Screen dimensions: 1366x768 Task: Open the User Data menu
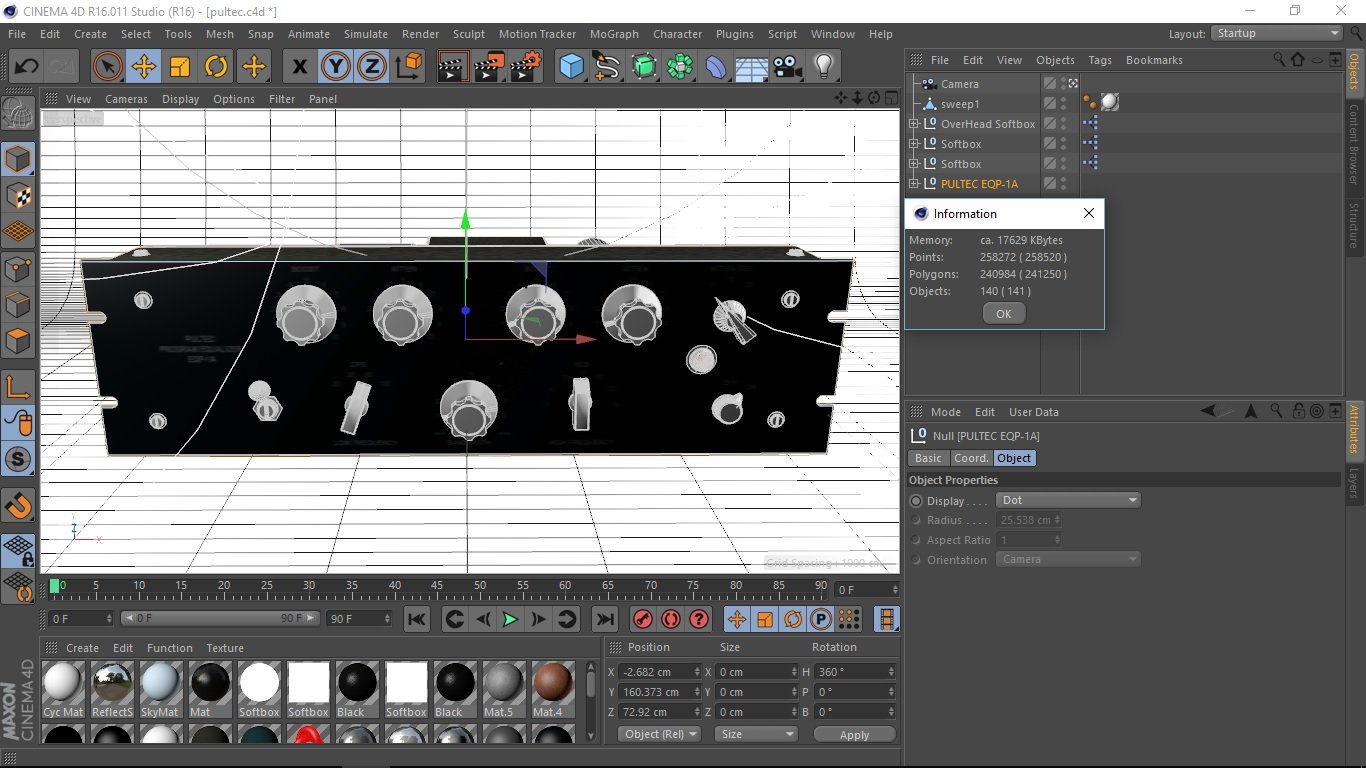1033,412
